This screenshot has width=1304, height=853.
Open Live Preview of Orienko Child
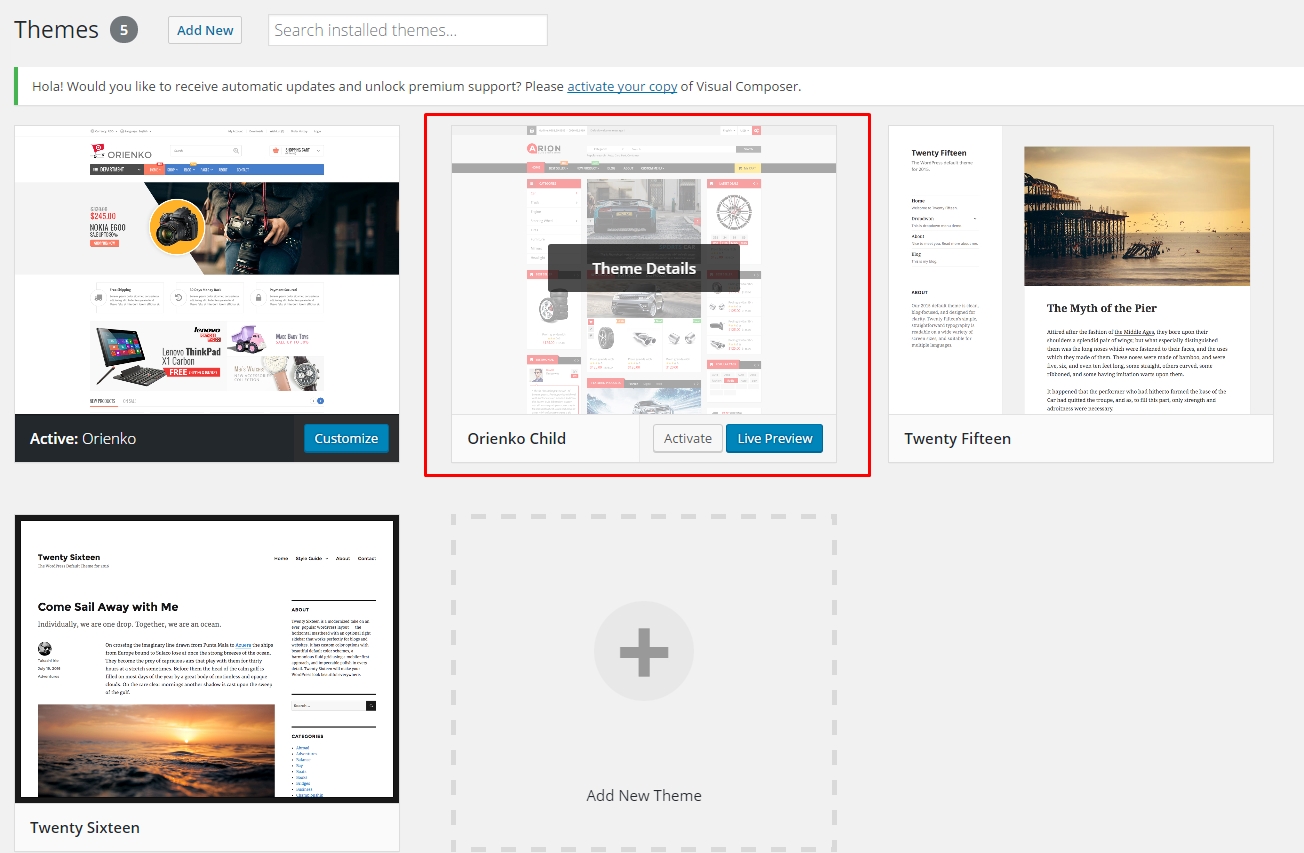pos(775,438)
